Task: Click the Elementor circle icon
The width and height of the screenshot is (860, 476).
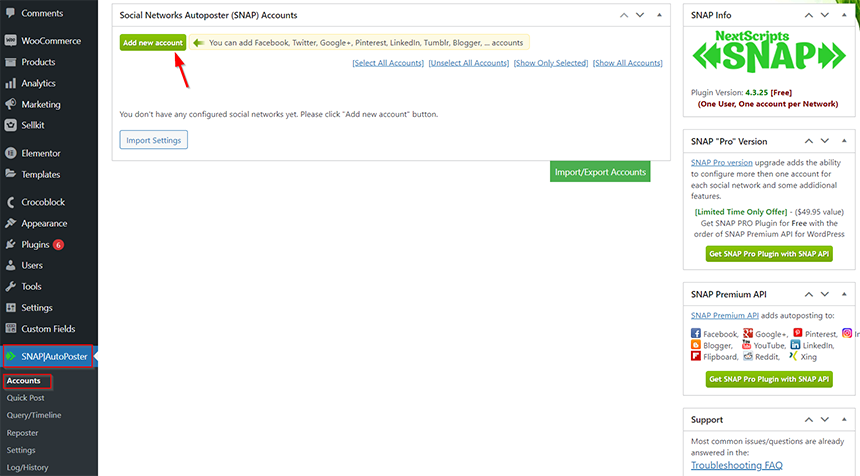Action: 10,153
